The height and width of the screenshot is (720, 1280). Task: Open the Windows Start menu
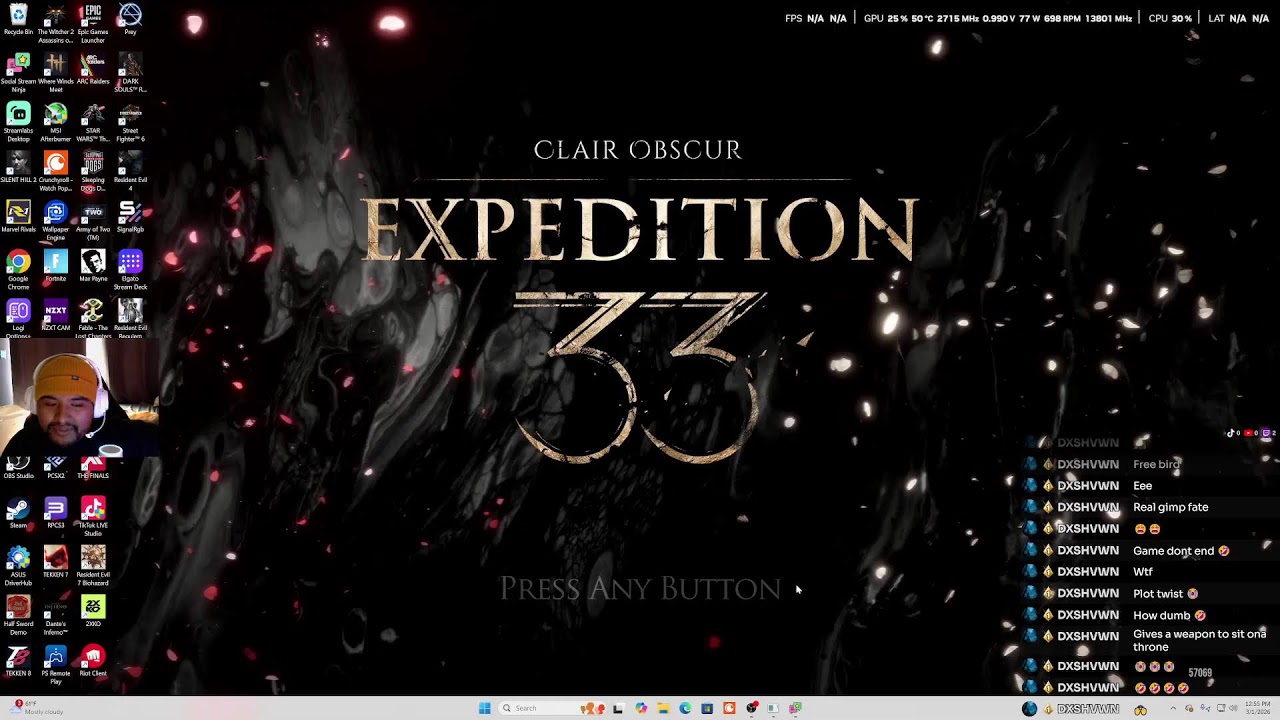484,708
